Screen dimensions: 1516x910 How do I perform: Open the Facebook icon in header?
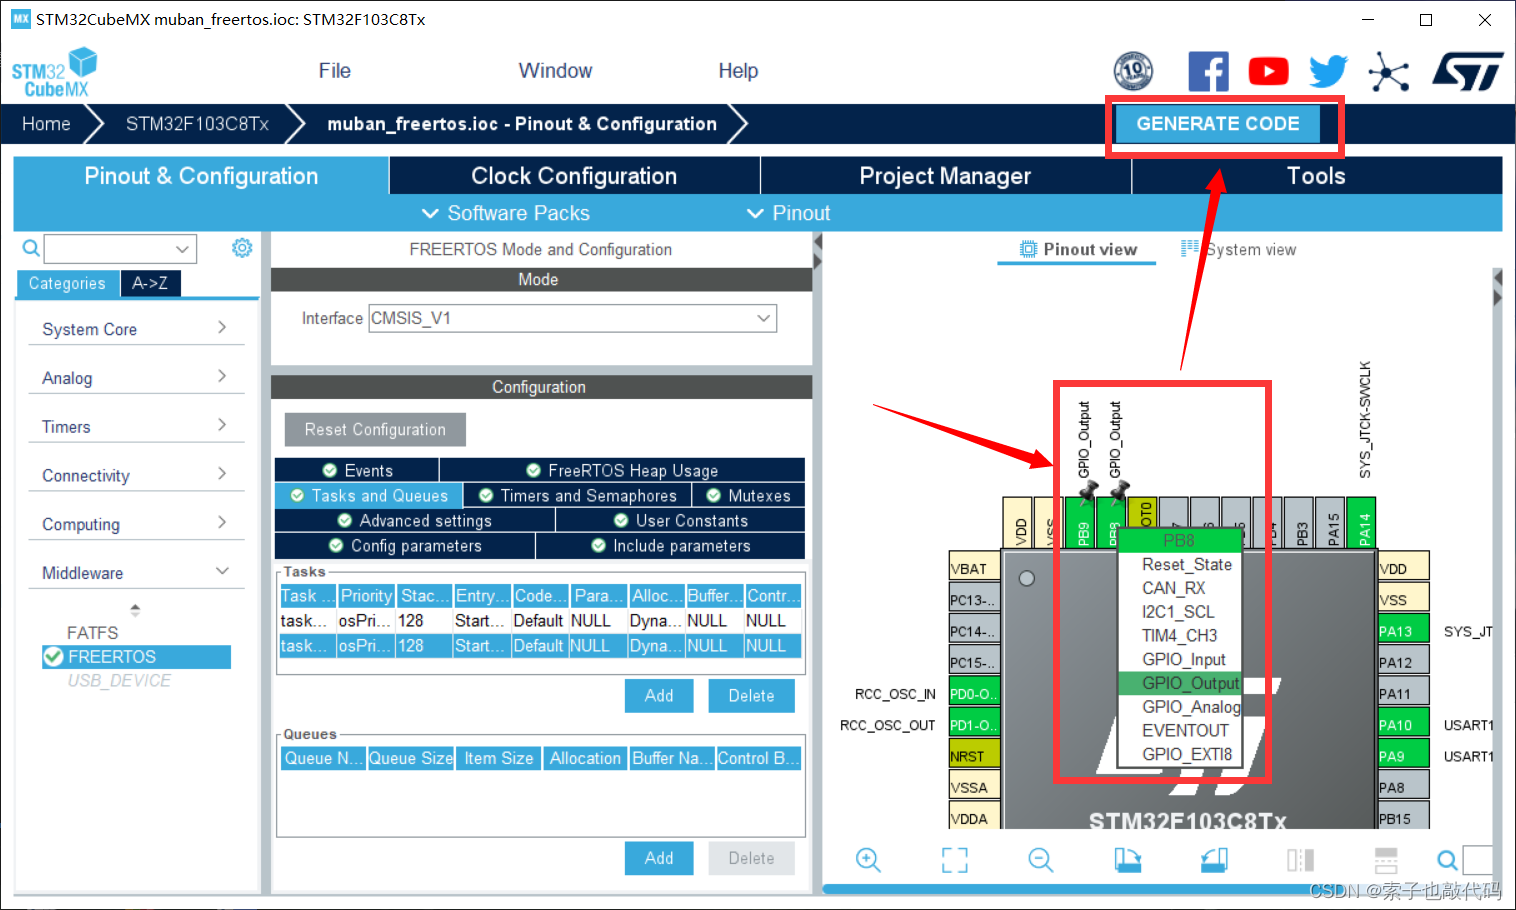pyautogui.click(x=1208, y=71)
